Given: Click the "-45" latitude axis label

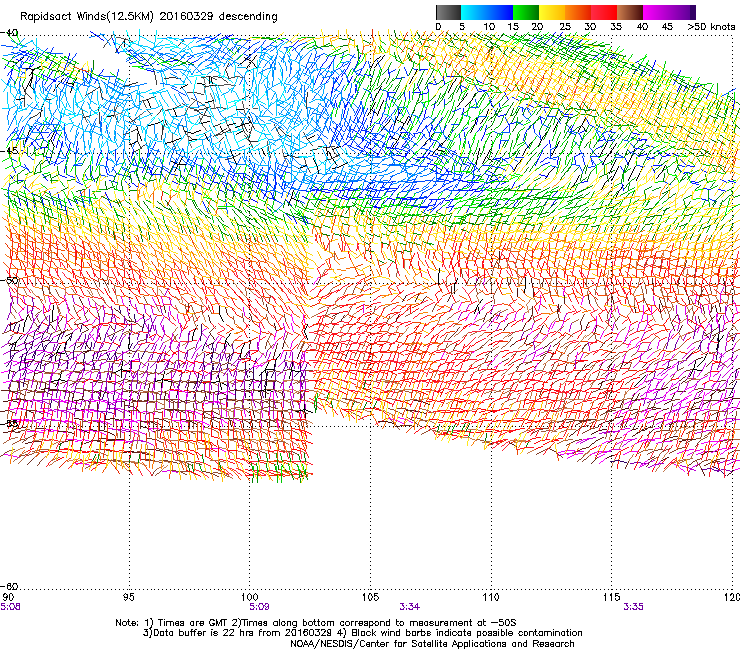Looking at the screenshot, I should click(x=9, y=151).
